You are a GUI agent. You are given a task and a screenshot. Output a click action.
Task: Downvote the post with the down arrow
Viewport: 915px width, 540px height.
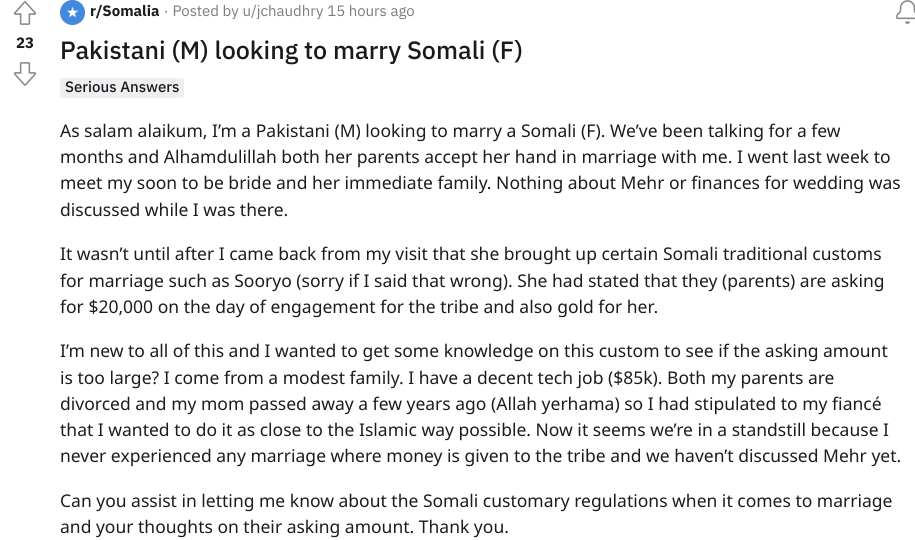[x=25, y=74]
